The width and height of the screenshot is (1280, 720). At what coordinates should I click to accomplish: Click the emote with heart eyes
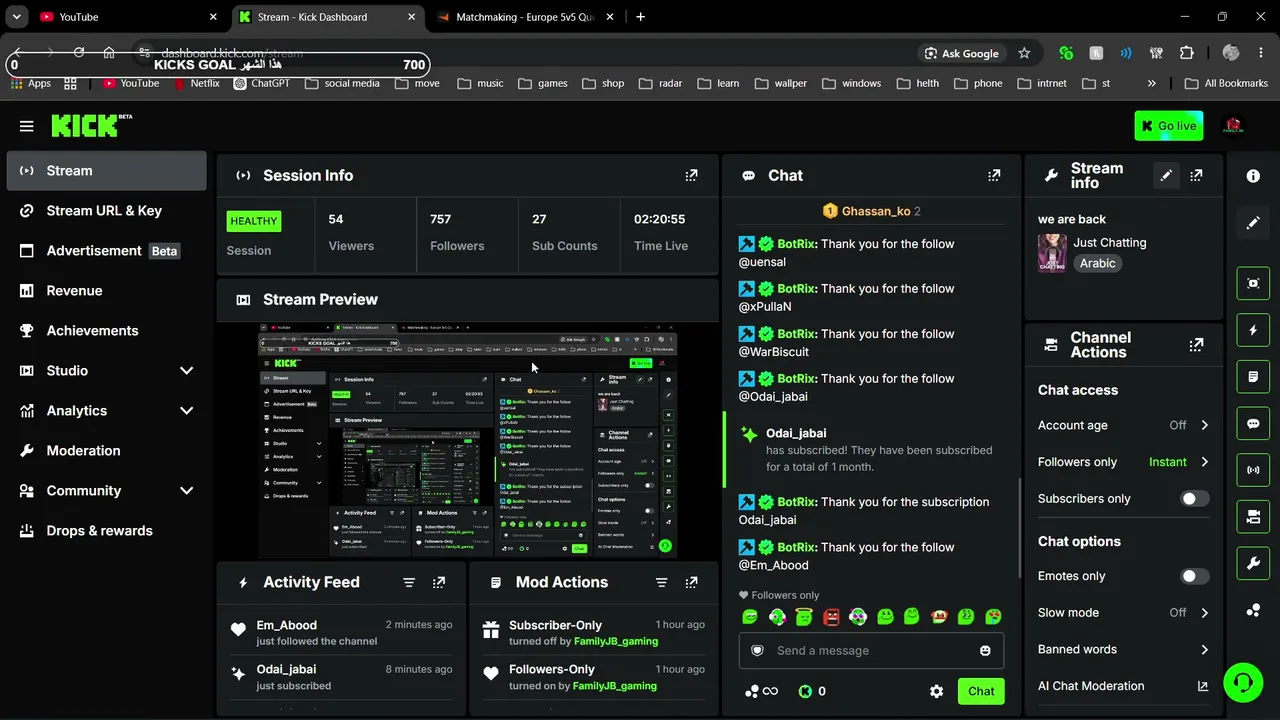993,617
